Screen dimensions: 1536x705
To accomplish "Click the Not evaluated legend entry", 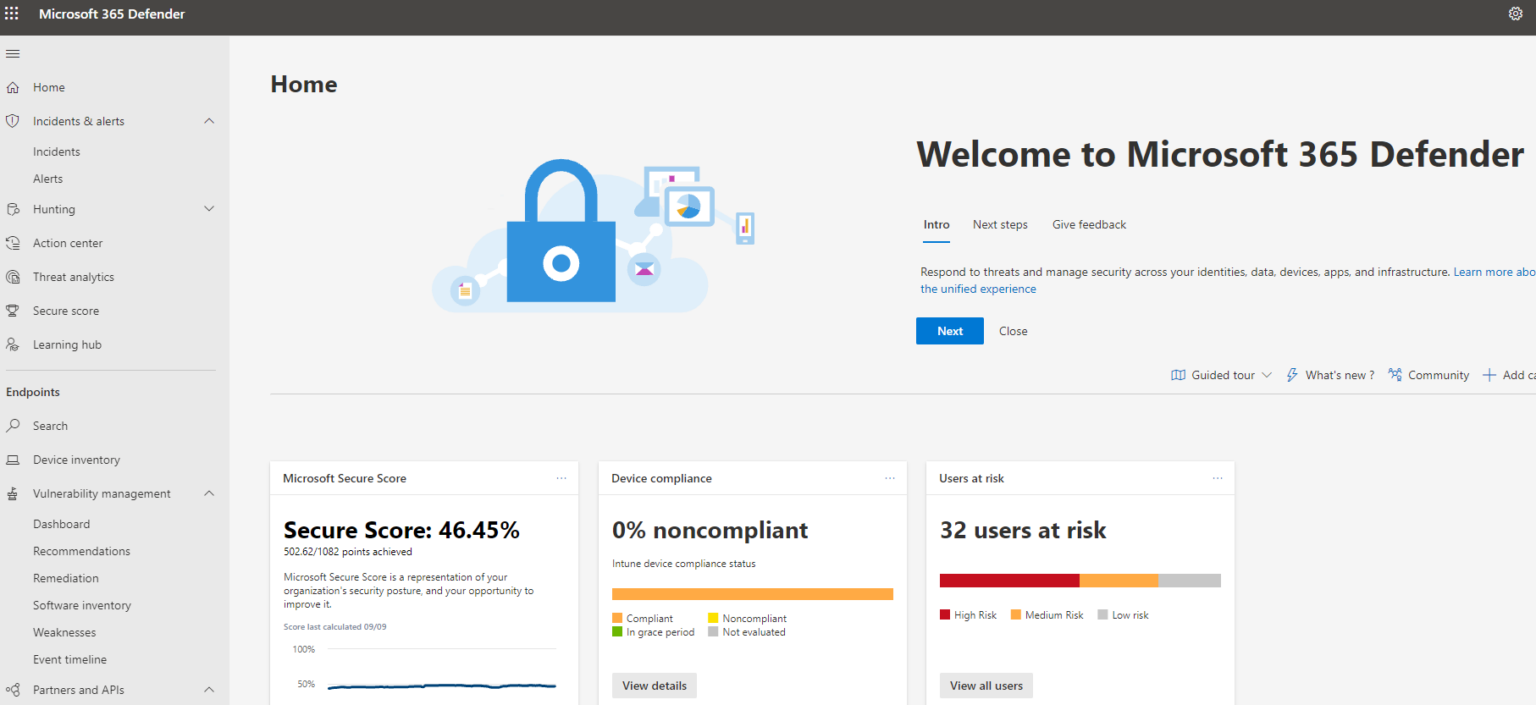I will click(746, 632).
